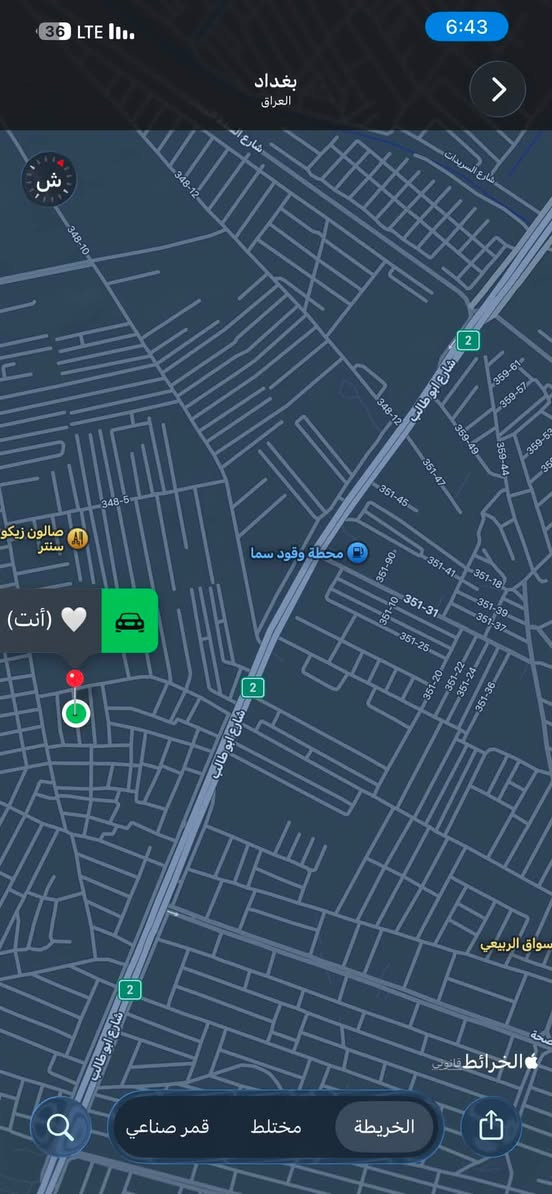552x1194 pixels.
Task: Tap street label 351-25
Action: coord(414,643)
